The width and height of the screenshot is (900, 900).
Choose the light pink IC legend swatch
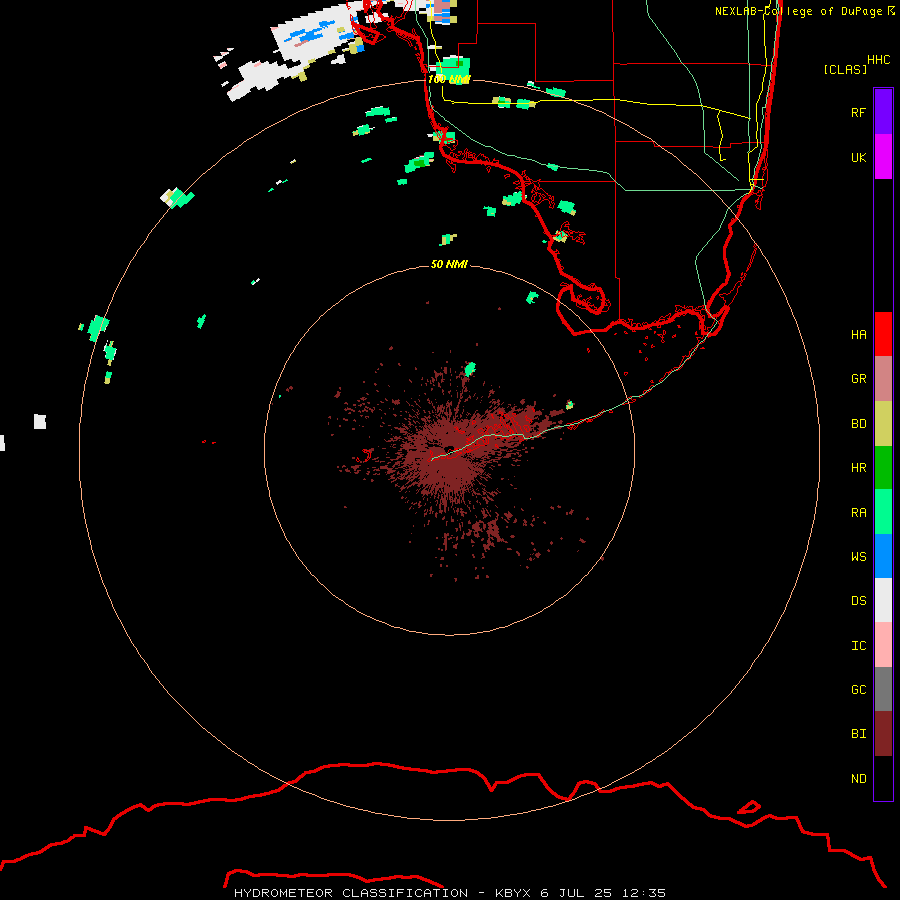pos(883,645)
